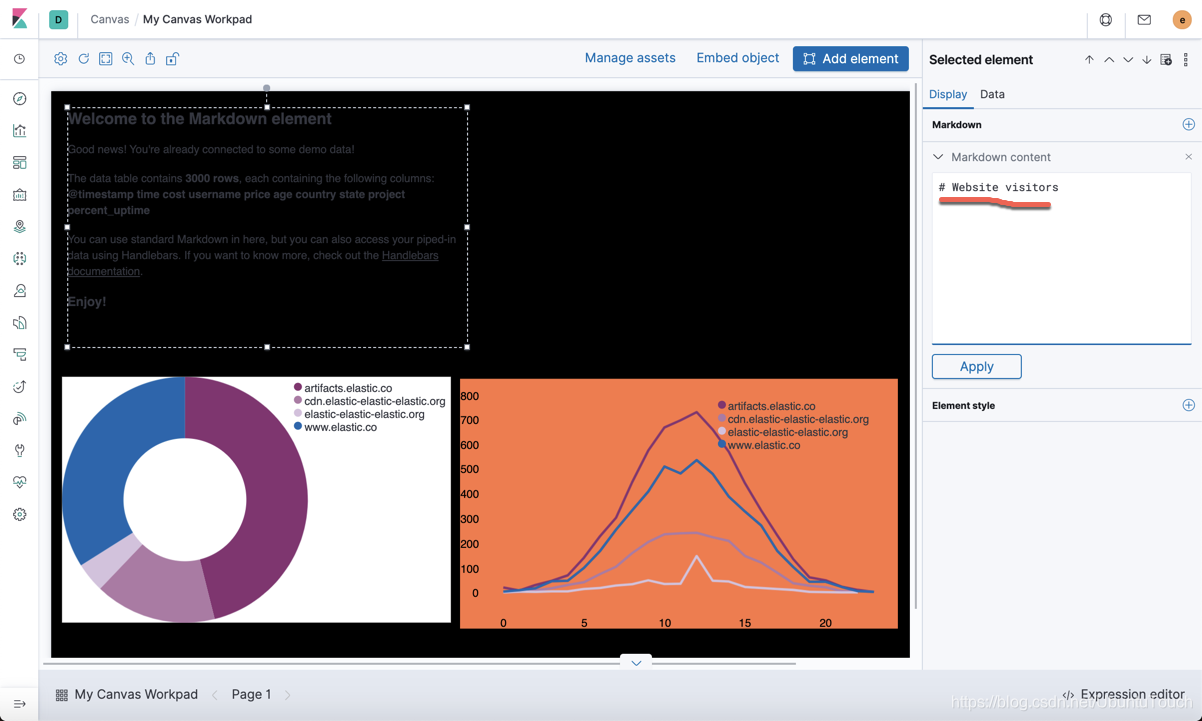
Task: Open Maps from the sidebar
Action: (x=19, y=227)
